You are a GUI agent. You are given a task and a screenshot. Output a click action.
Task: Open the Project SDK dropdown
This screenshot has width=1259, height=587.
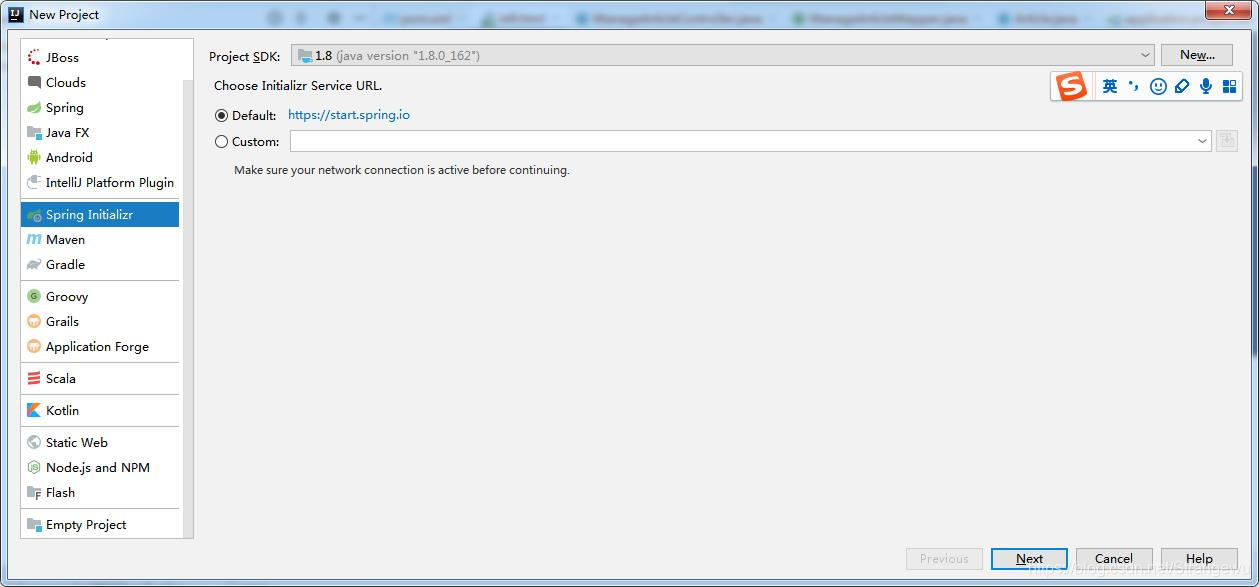tap(723, 56)
